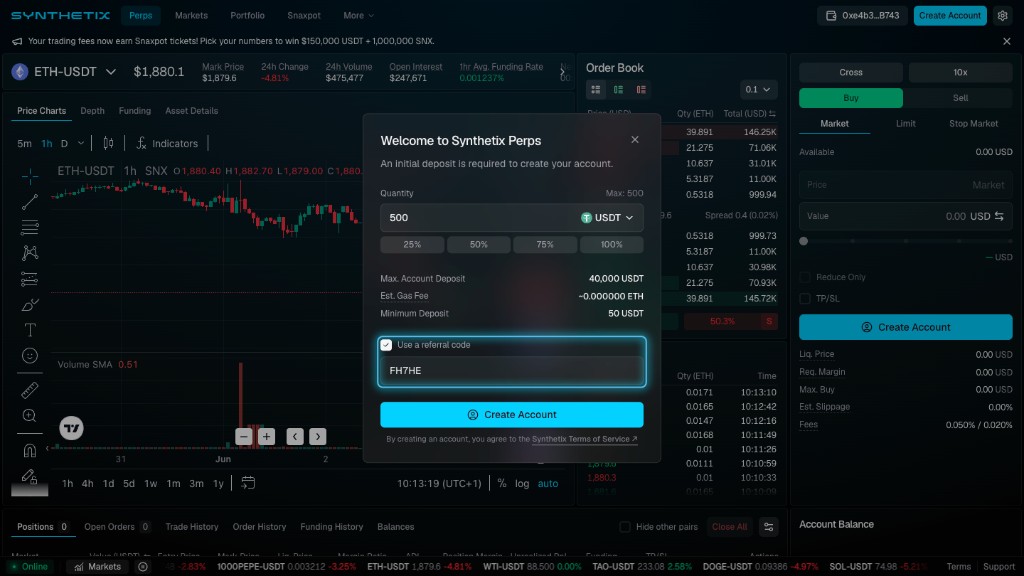Zoom in chart with plus button

(x=266, y=436)
